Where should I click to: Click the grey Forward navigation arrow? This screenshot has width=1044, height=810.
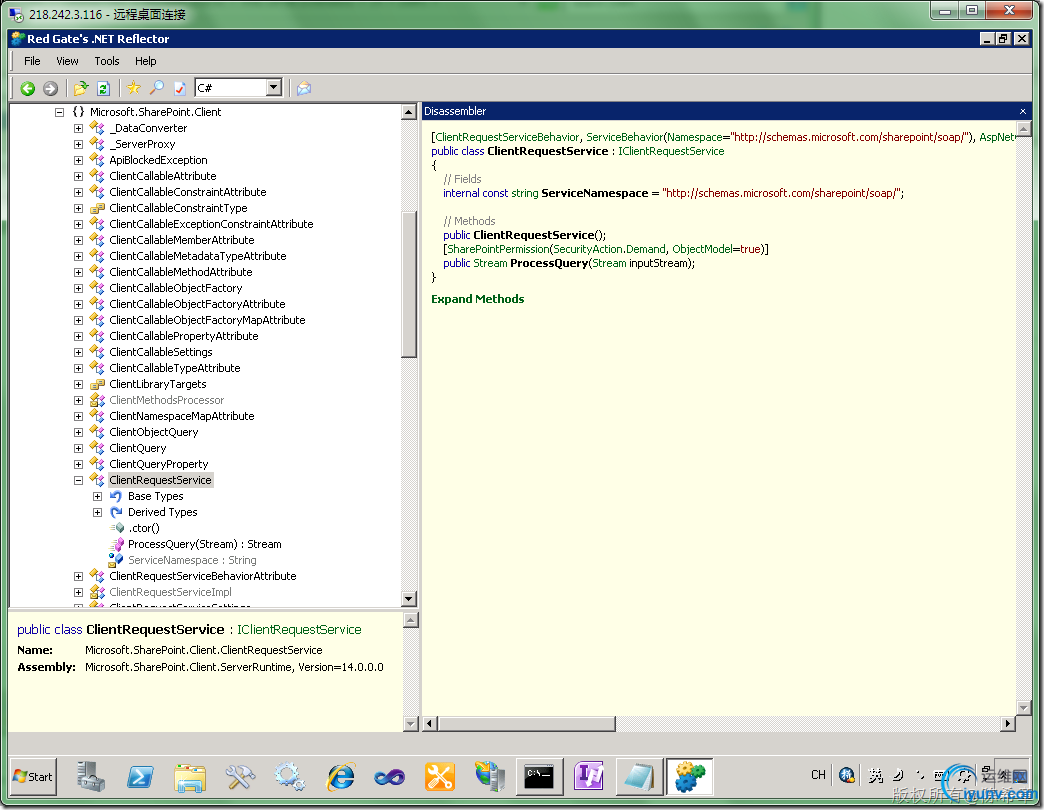coord(50,88)
